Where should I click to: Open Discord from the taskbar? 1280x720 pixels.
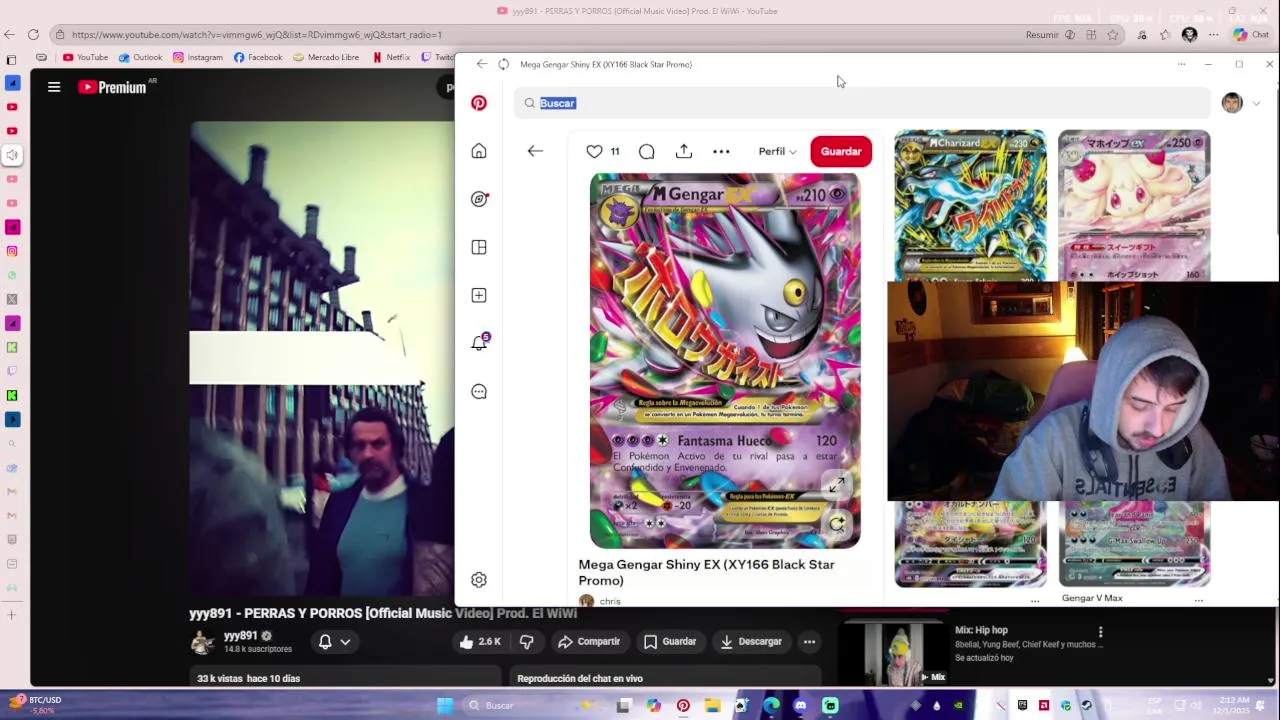pos(800,706)
